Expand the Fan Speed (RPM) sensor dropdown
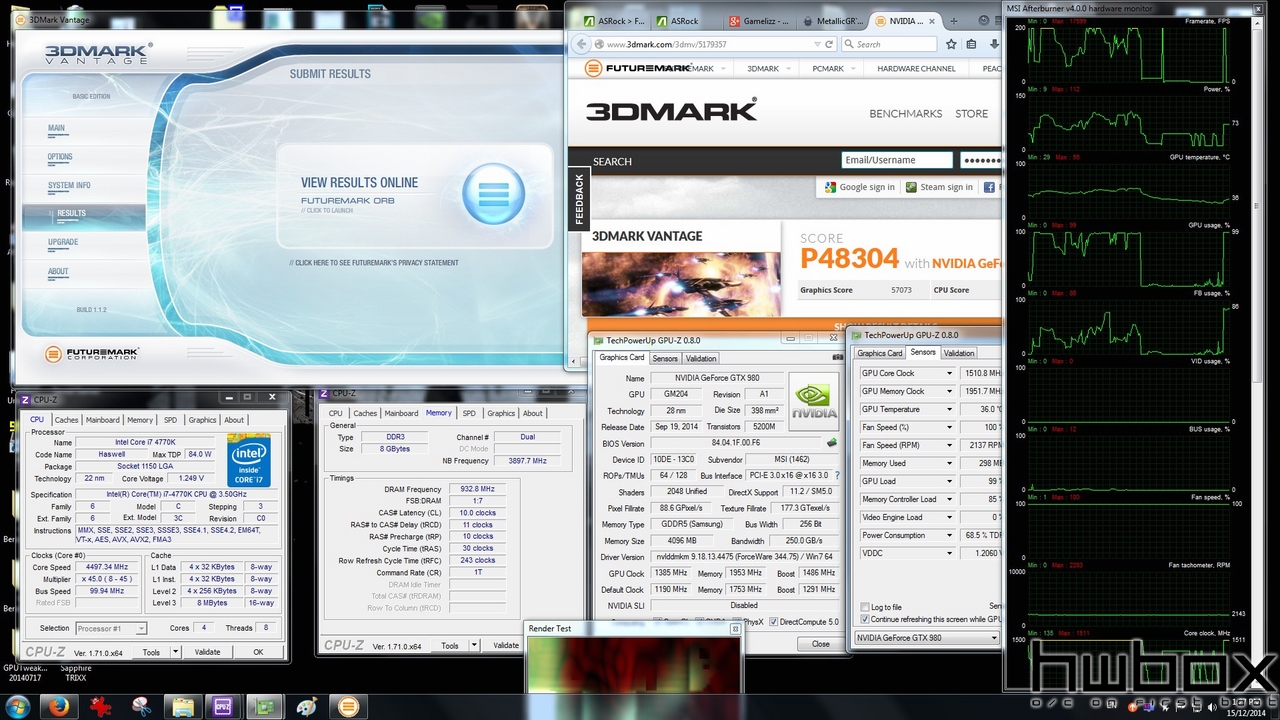This screenshot has width=1280, height=720. click(x=949, y=445)
